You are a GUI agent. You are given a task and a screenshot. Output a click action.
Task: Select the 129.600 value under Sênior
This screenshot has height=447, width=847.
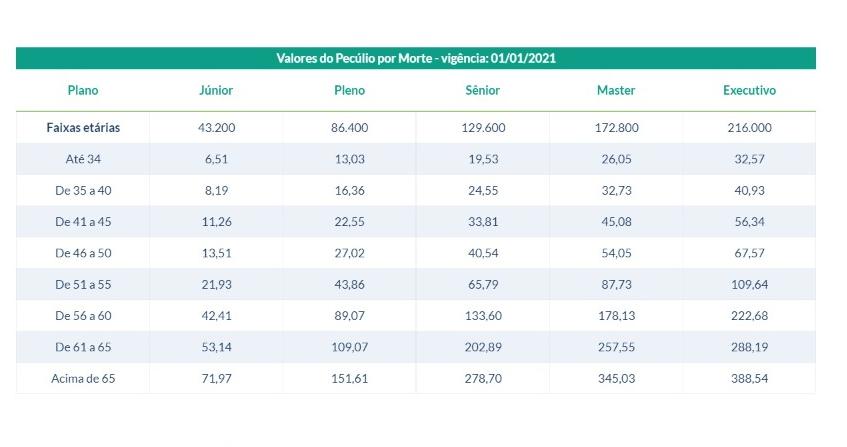point(482,128)
